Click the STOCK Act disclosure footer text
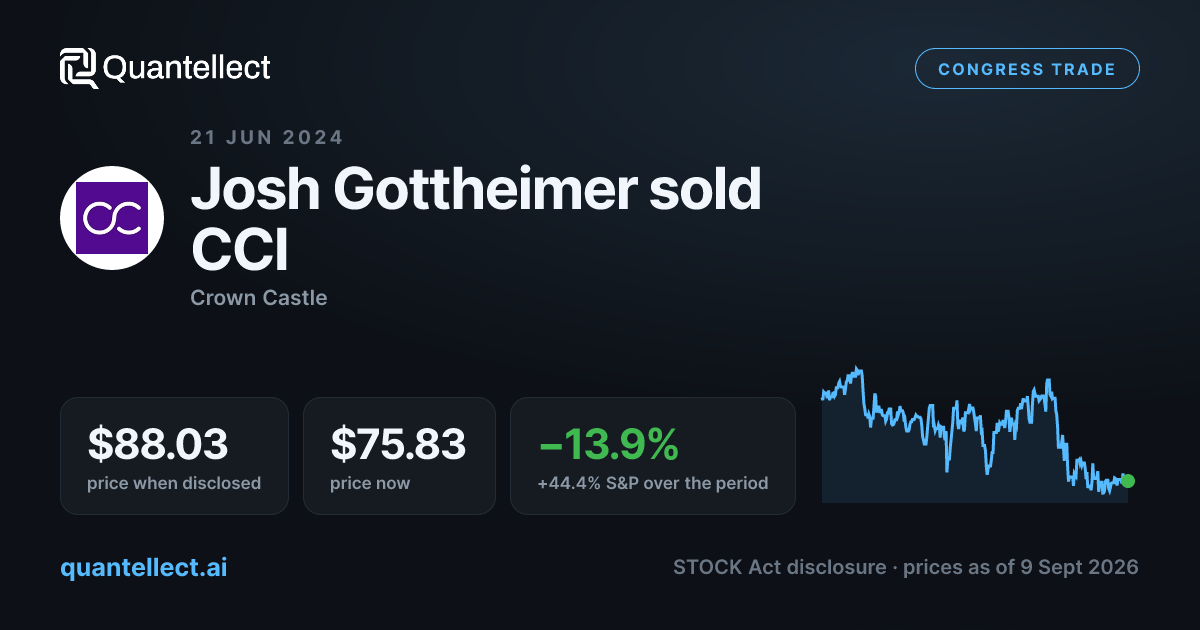Image resolution: width=1200 pixels, height=630 pixels. (x=780, y=567)
